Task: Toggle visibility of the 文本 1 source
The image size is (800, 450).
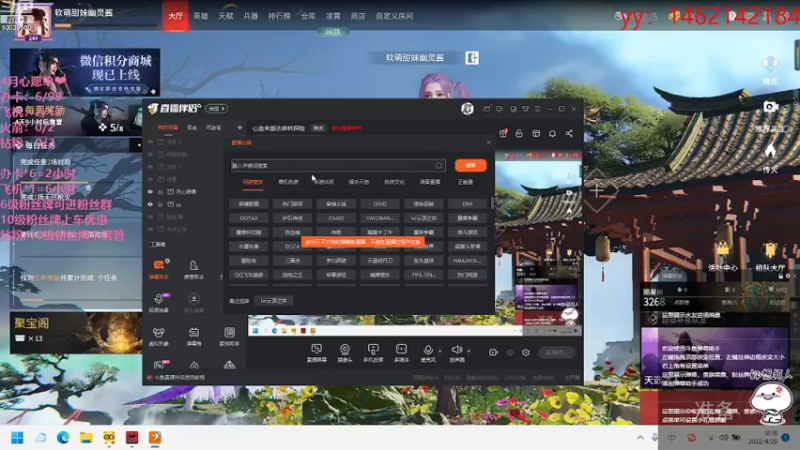Action: point(150,166)
